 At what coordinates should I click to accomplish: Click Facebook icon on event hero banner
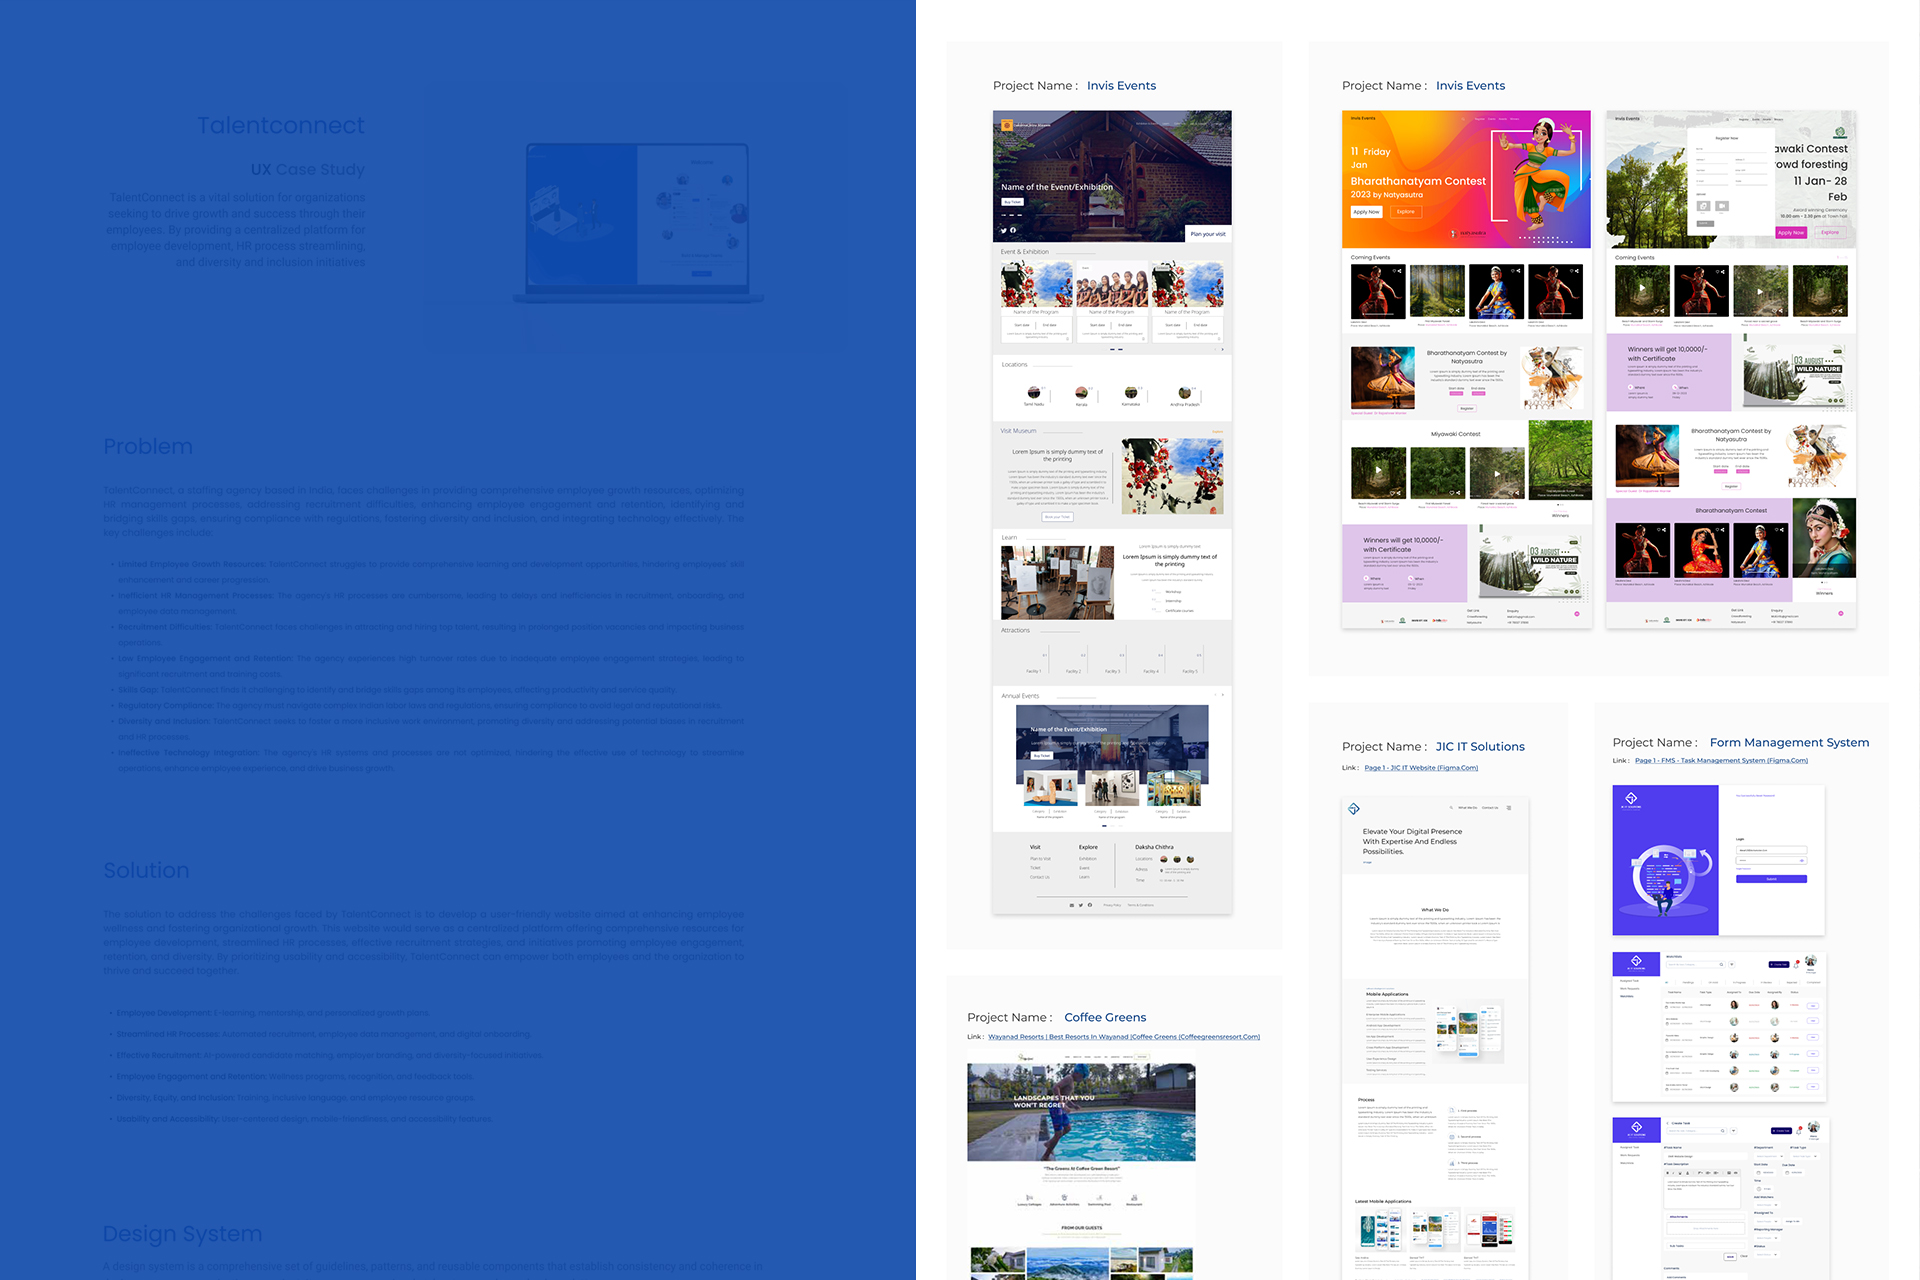pos(1013,231)
